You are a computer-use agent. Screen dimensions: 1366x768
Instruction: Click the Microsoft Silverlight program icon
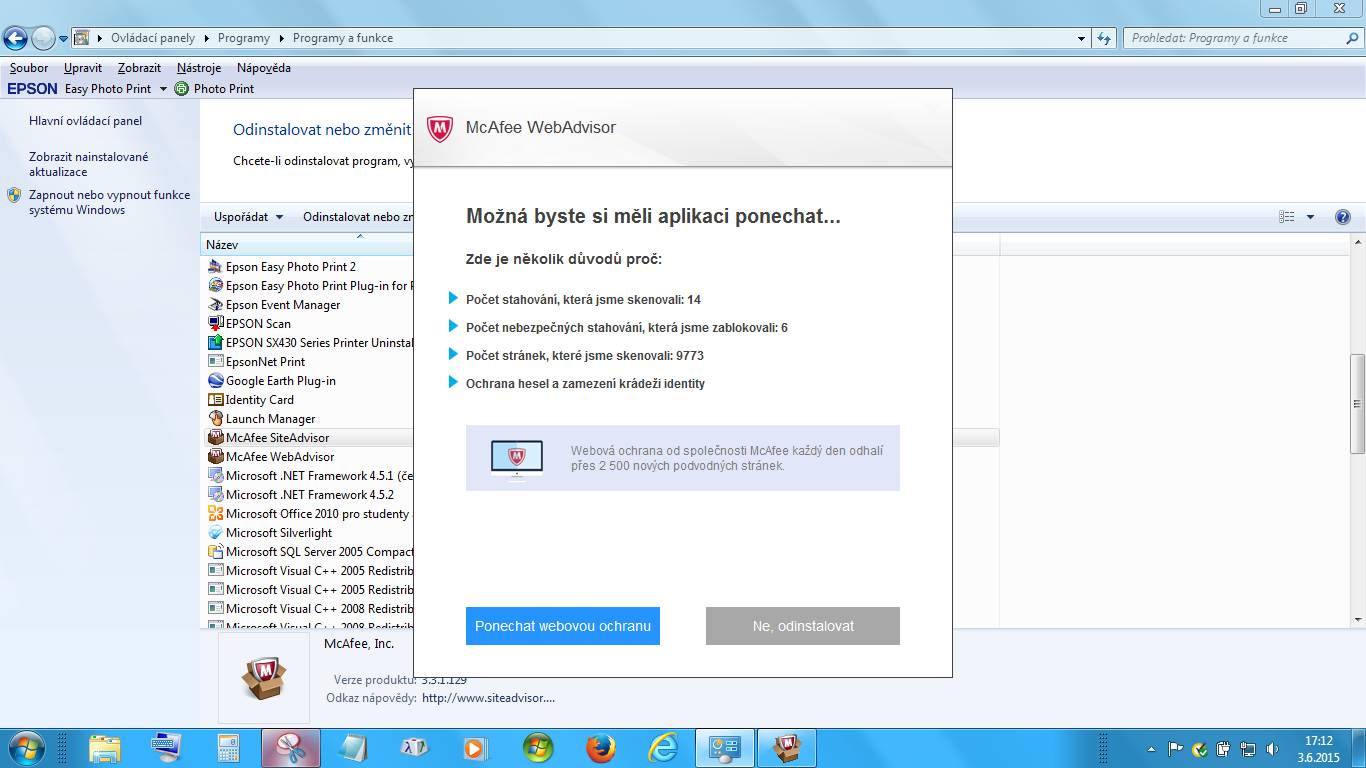[215, 533]
